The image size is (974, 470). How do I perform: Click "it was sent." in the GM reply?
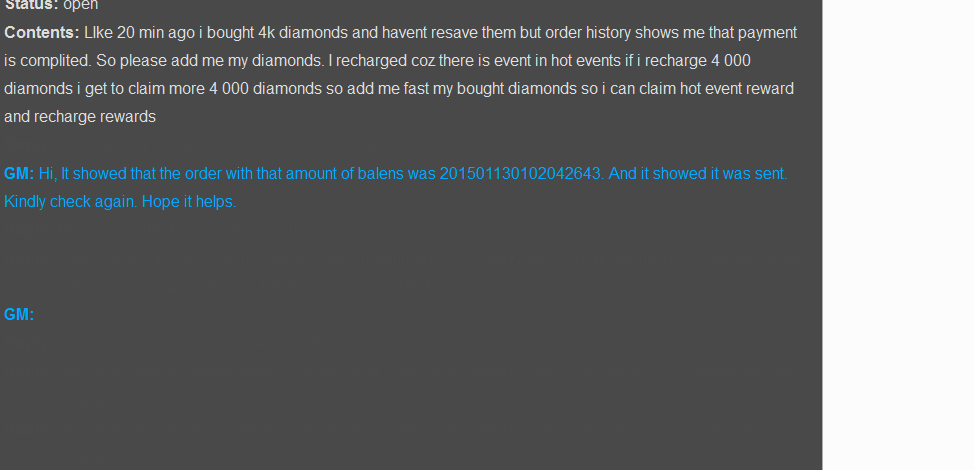pos(749,174)
